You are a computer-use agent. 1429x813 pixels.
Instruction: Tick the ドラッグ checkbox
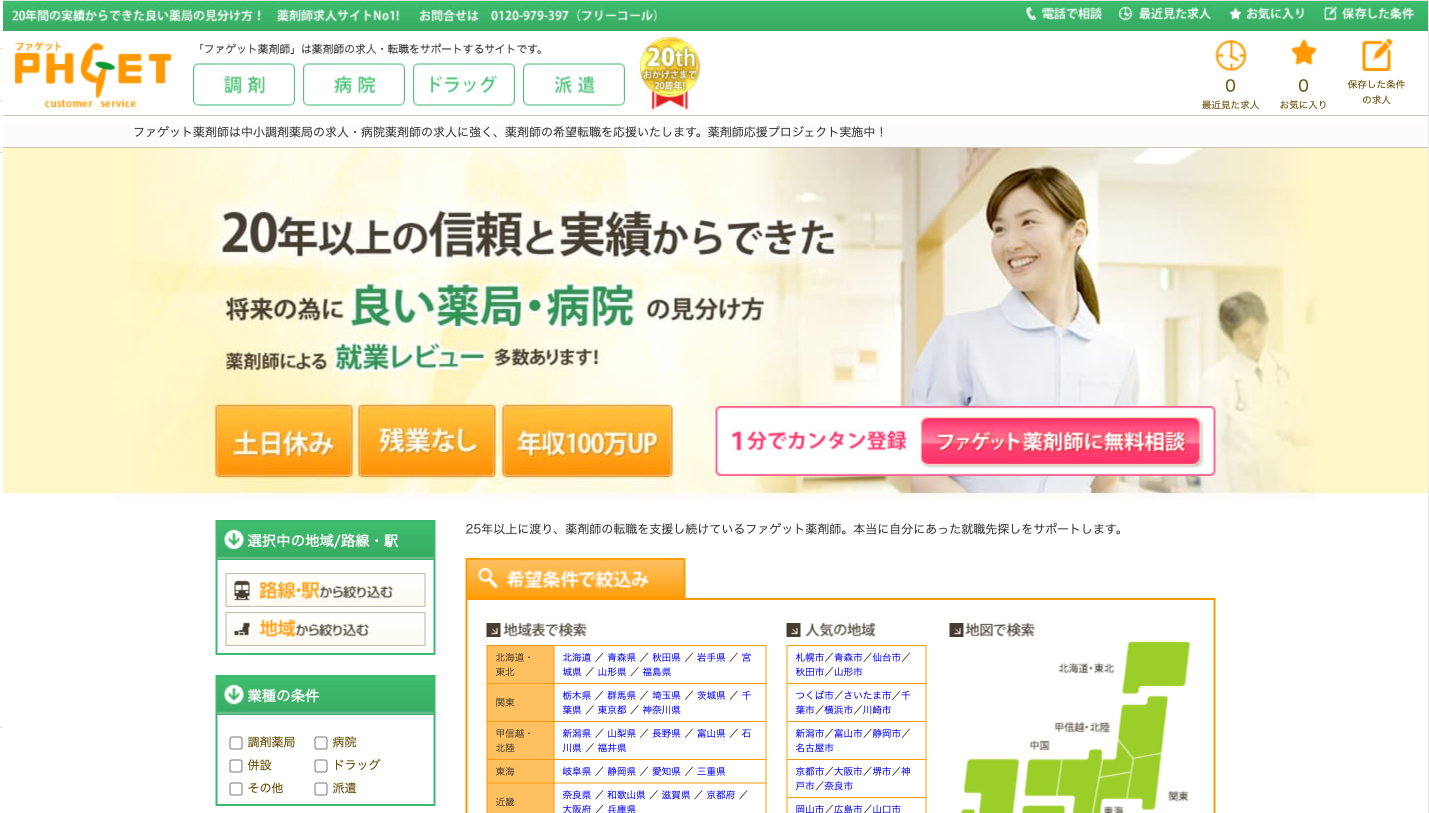(x=321, y=766)
